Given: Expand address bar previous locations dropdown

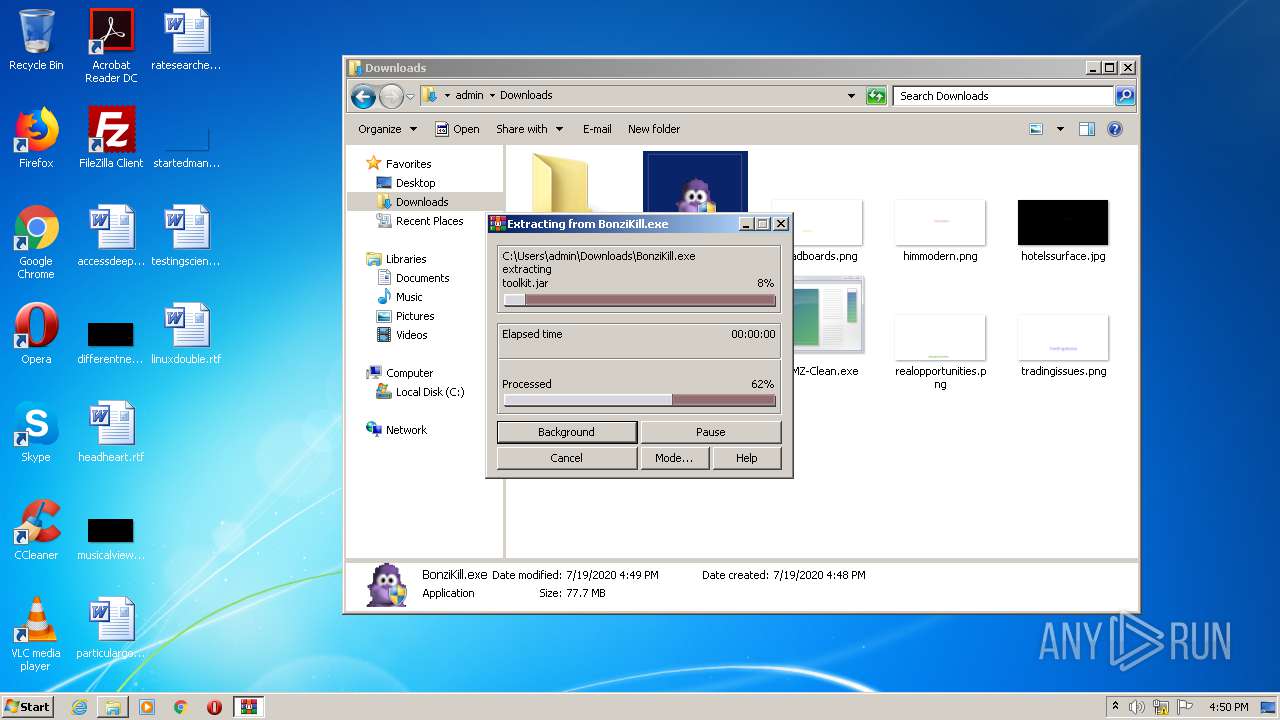Looking at the screenshot, I should coord(851,96).
